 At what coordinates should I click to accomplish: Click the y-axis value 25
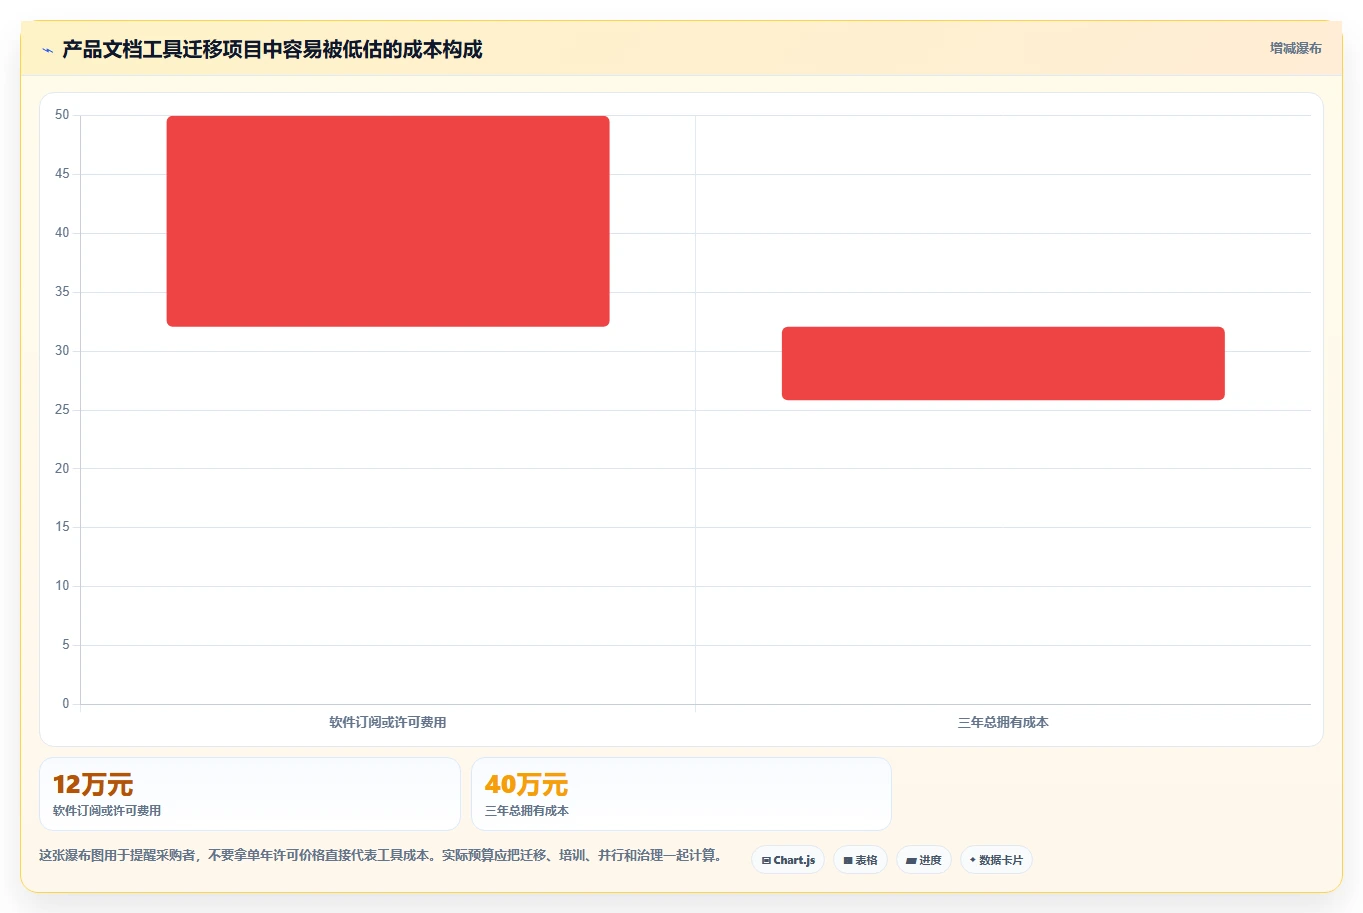coord(62,410)
